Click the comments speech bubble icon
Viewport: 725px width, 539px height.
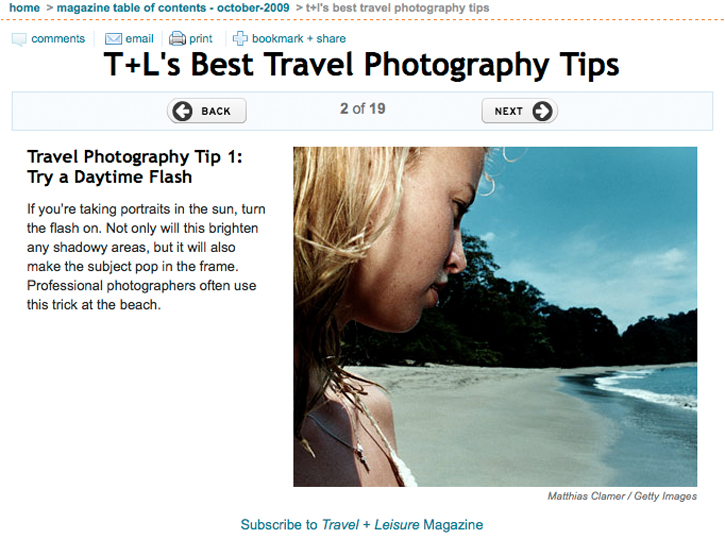point(19,39)
